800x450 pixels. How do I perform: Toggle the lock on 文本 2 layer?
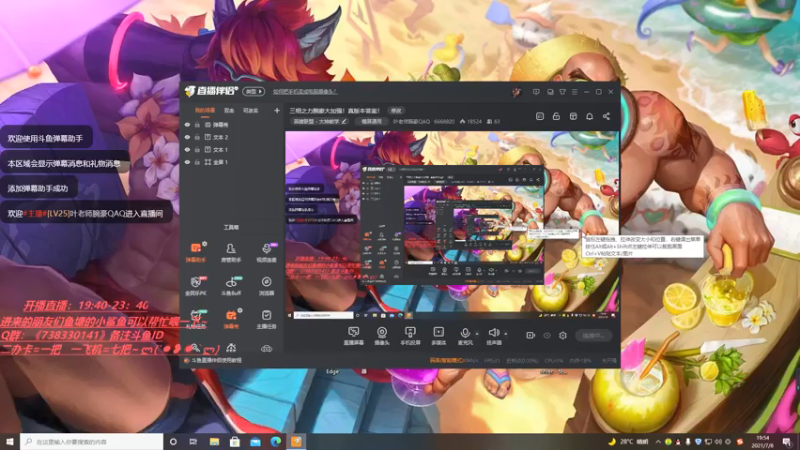pos(197,137)
